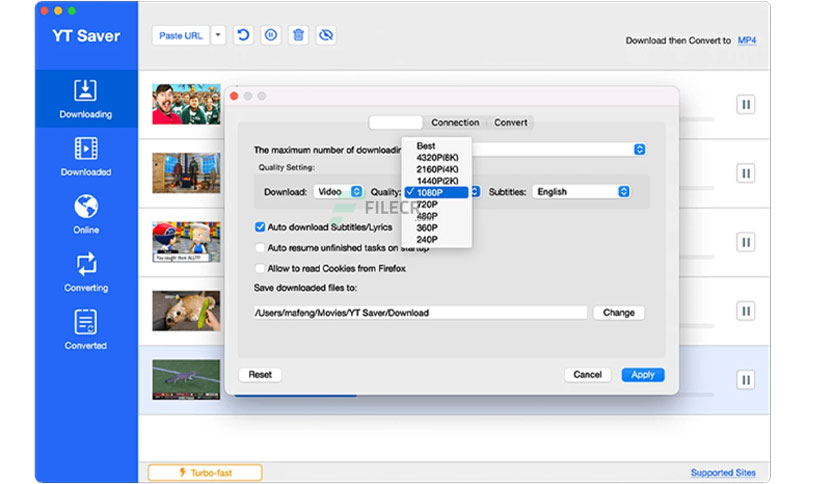Viewport: 836px width, 484px height.
Task: Switch to the Convert tab
Action: pyautogui.click(x=510, y=123)
